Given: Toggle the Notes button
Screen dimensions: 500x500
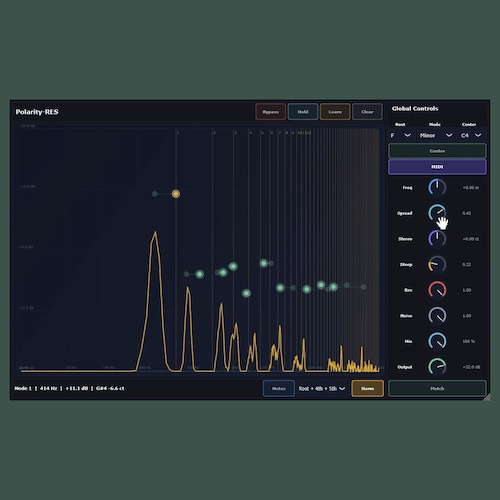Looking at the screenshot, I should (279, 388).
